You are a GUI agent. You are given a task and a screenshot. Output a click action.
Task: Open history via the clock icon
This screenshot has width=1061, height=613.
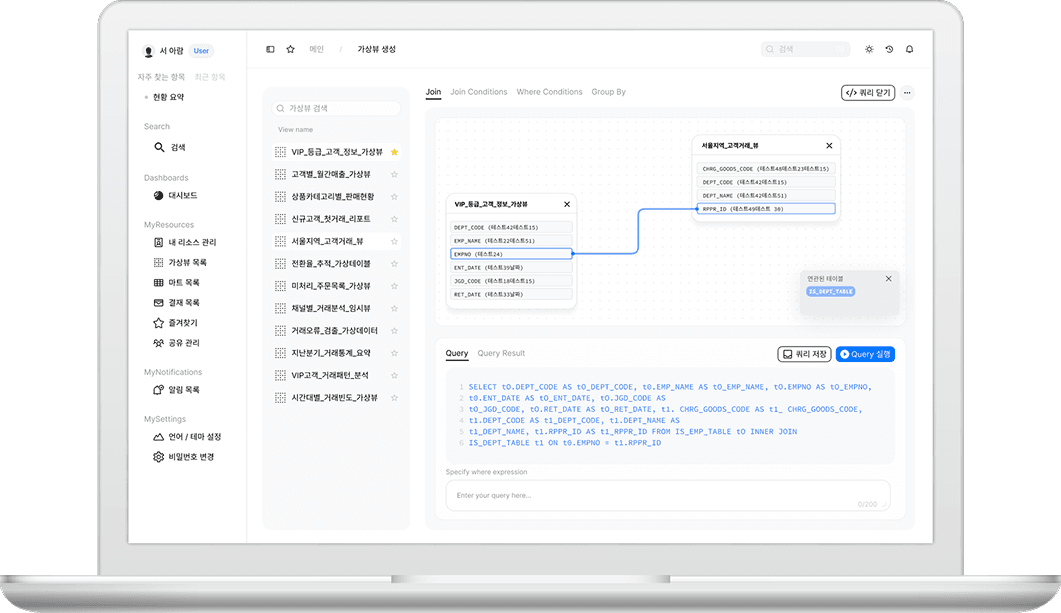click(x=889, y=49)
